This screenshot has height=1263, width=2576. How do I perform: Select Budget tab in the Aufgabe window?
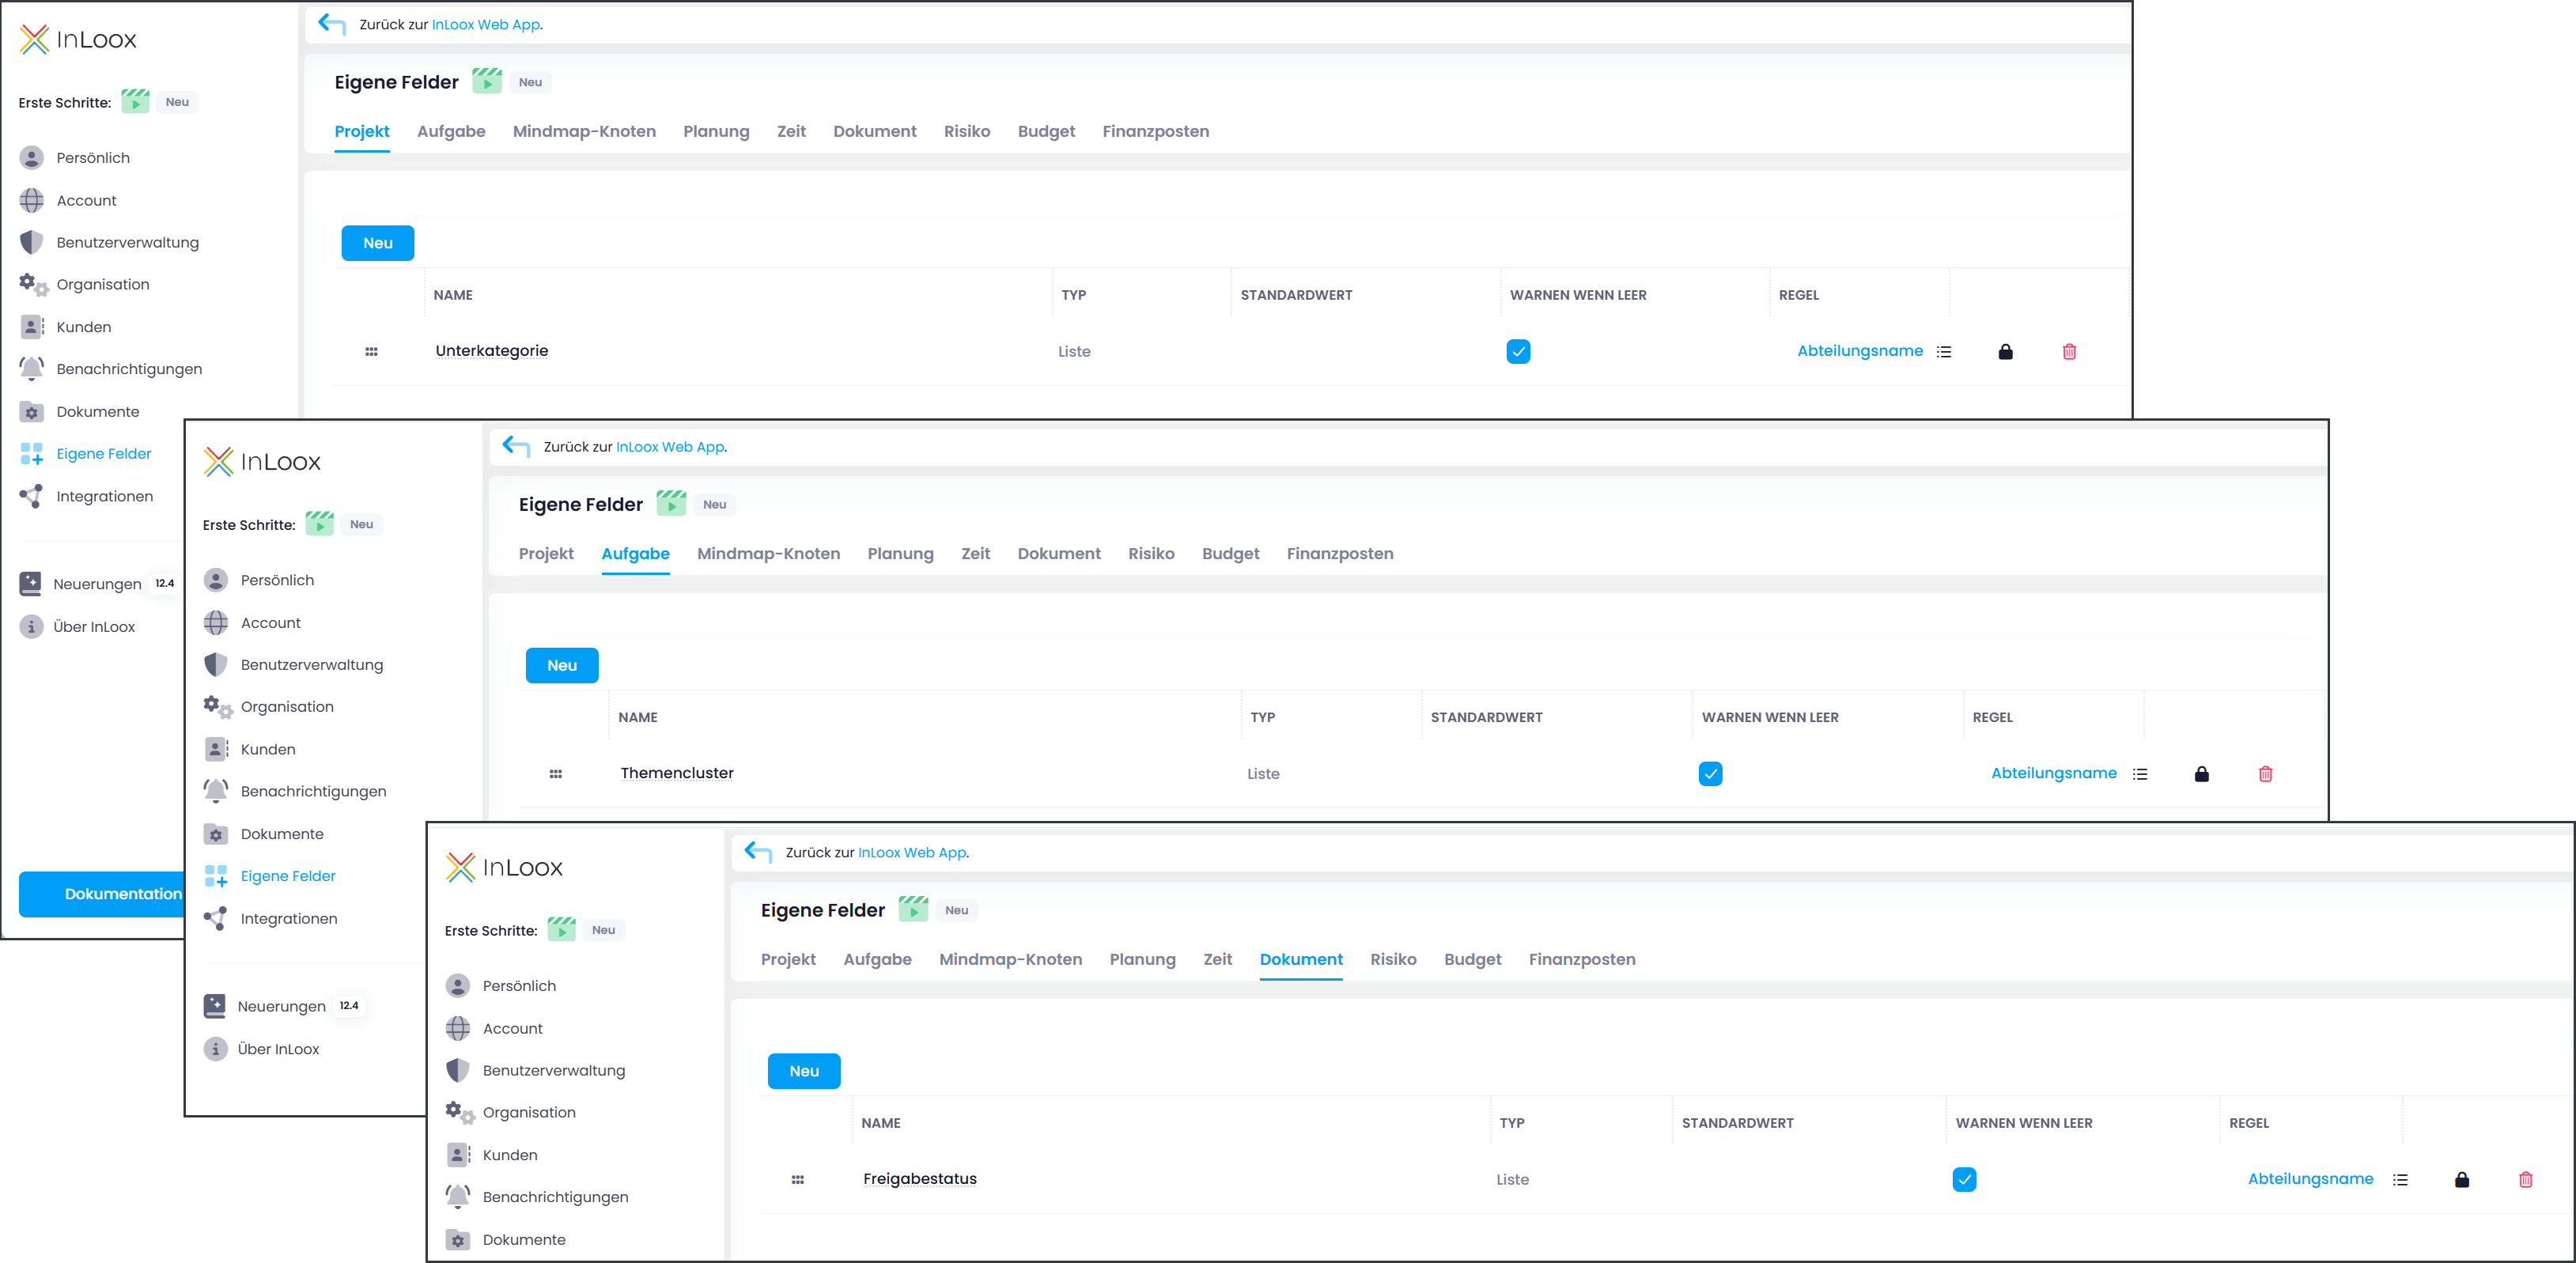pyautogui.click(x=1230, y=553)
